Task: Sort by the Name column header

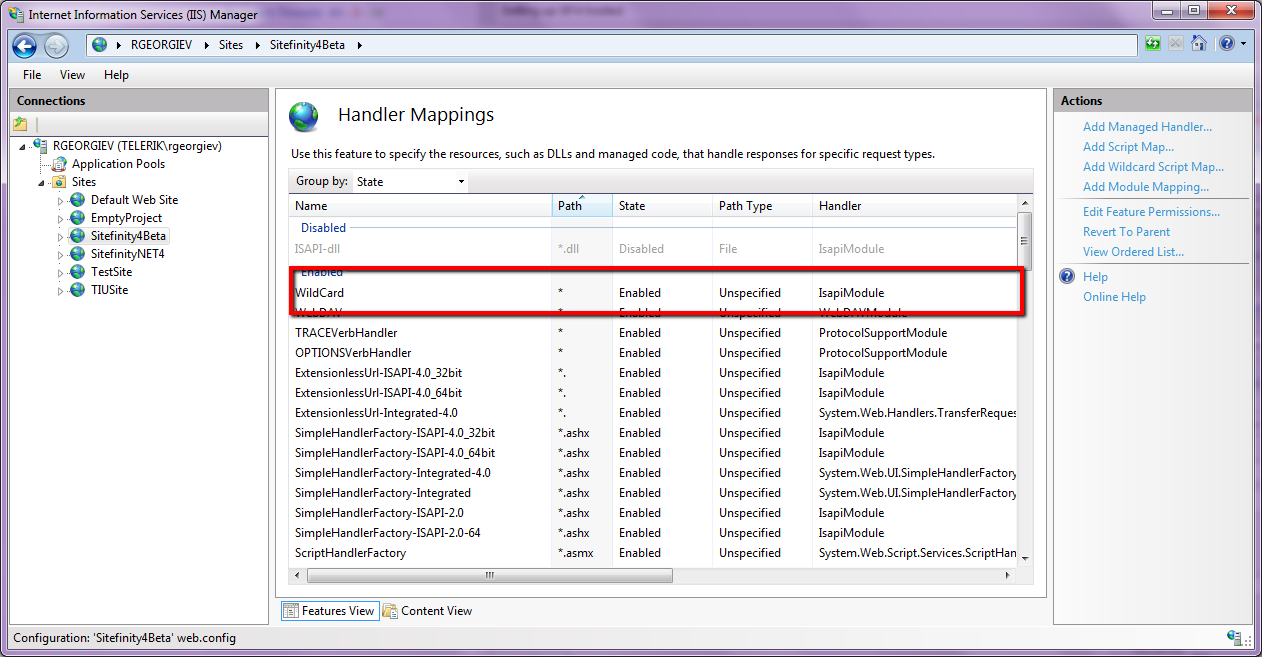Action: pos(421,206)
